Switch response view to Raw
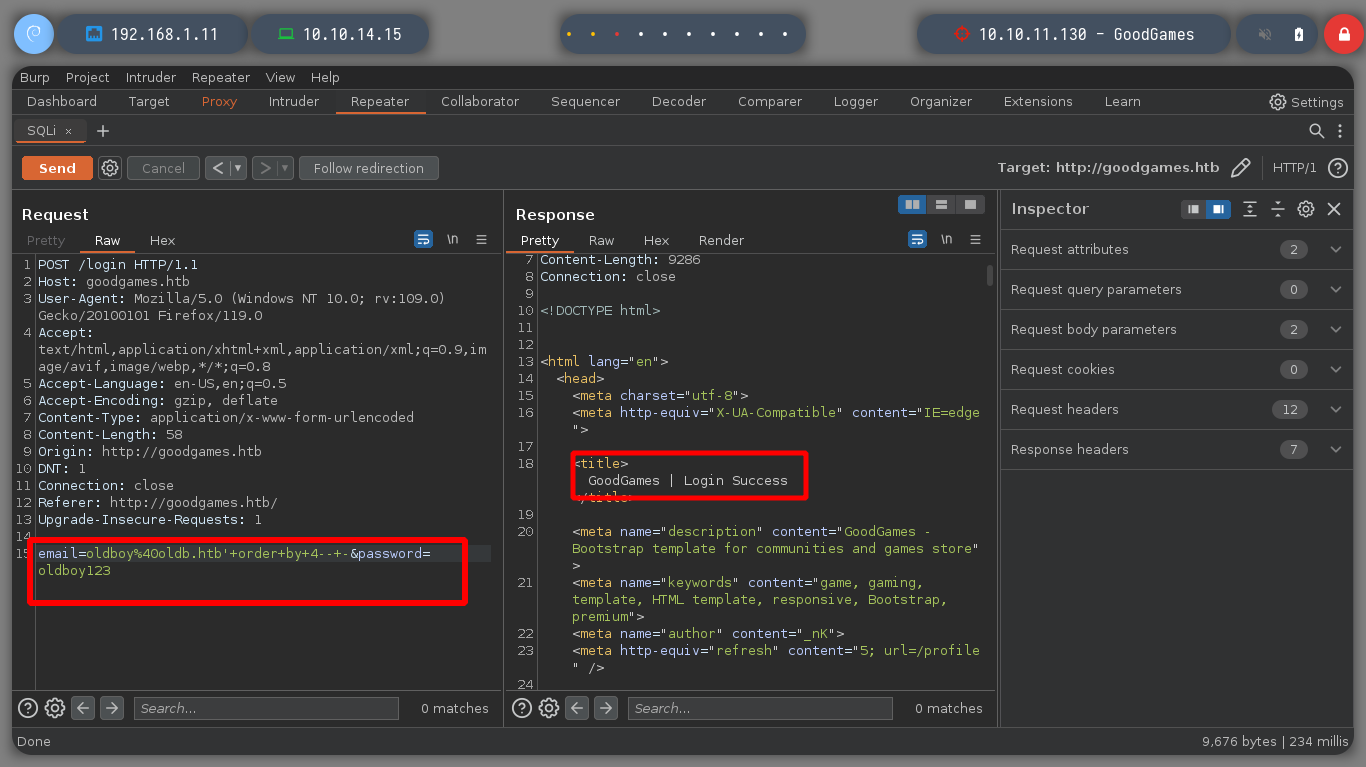 (x=601, y=240)
